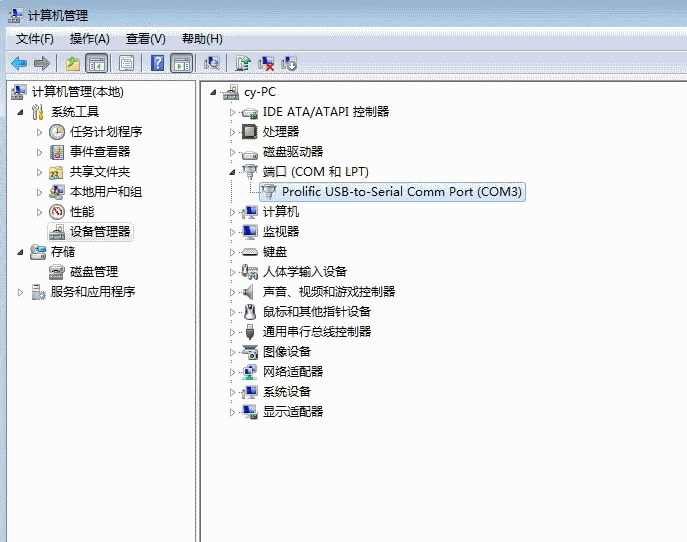The width and height of the screenshot is (687, 542).
Task: Expand the 共享文件夹 node arrow
Action: (39, 172)
